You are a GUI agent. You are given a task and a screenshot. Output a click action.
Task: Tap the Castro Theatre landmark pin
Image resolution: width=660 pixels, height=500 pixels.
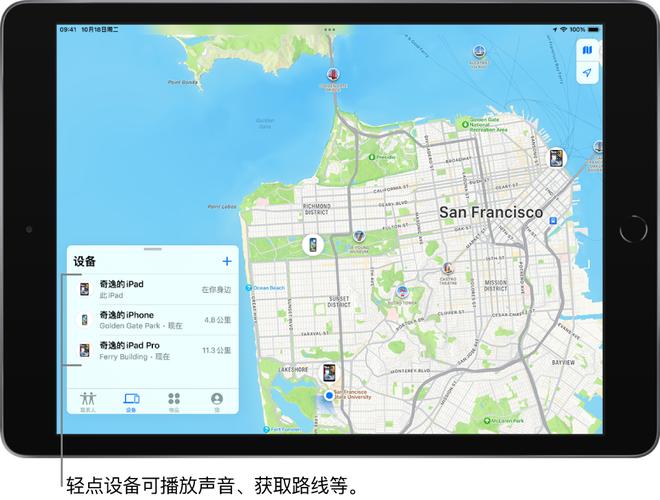point(447,268)
